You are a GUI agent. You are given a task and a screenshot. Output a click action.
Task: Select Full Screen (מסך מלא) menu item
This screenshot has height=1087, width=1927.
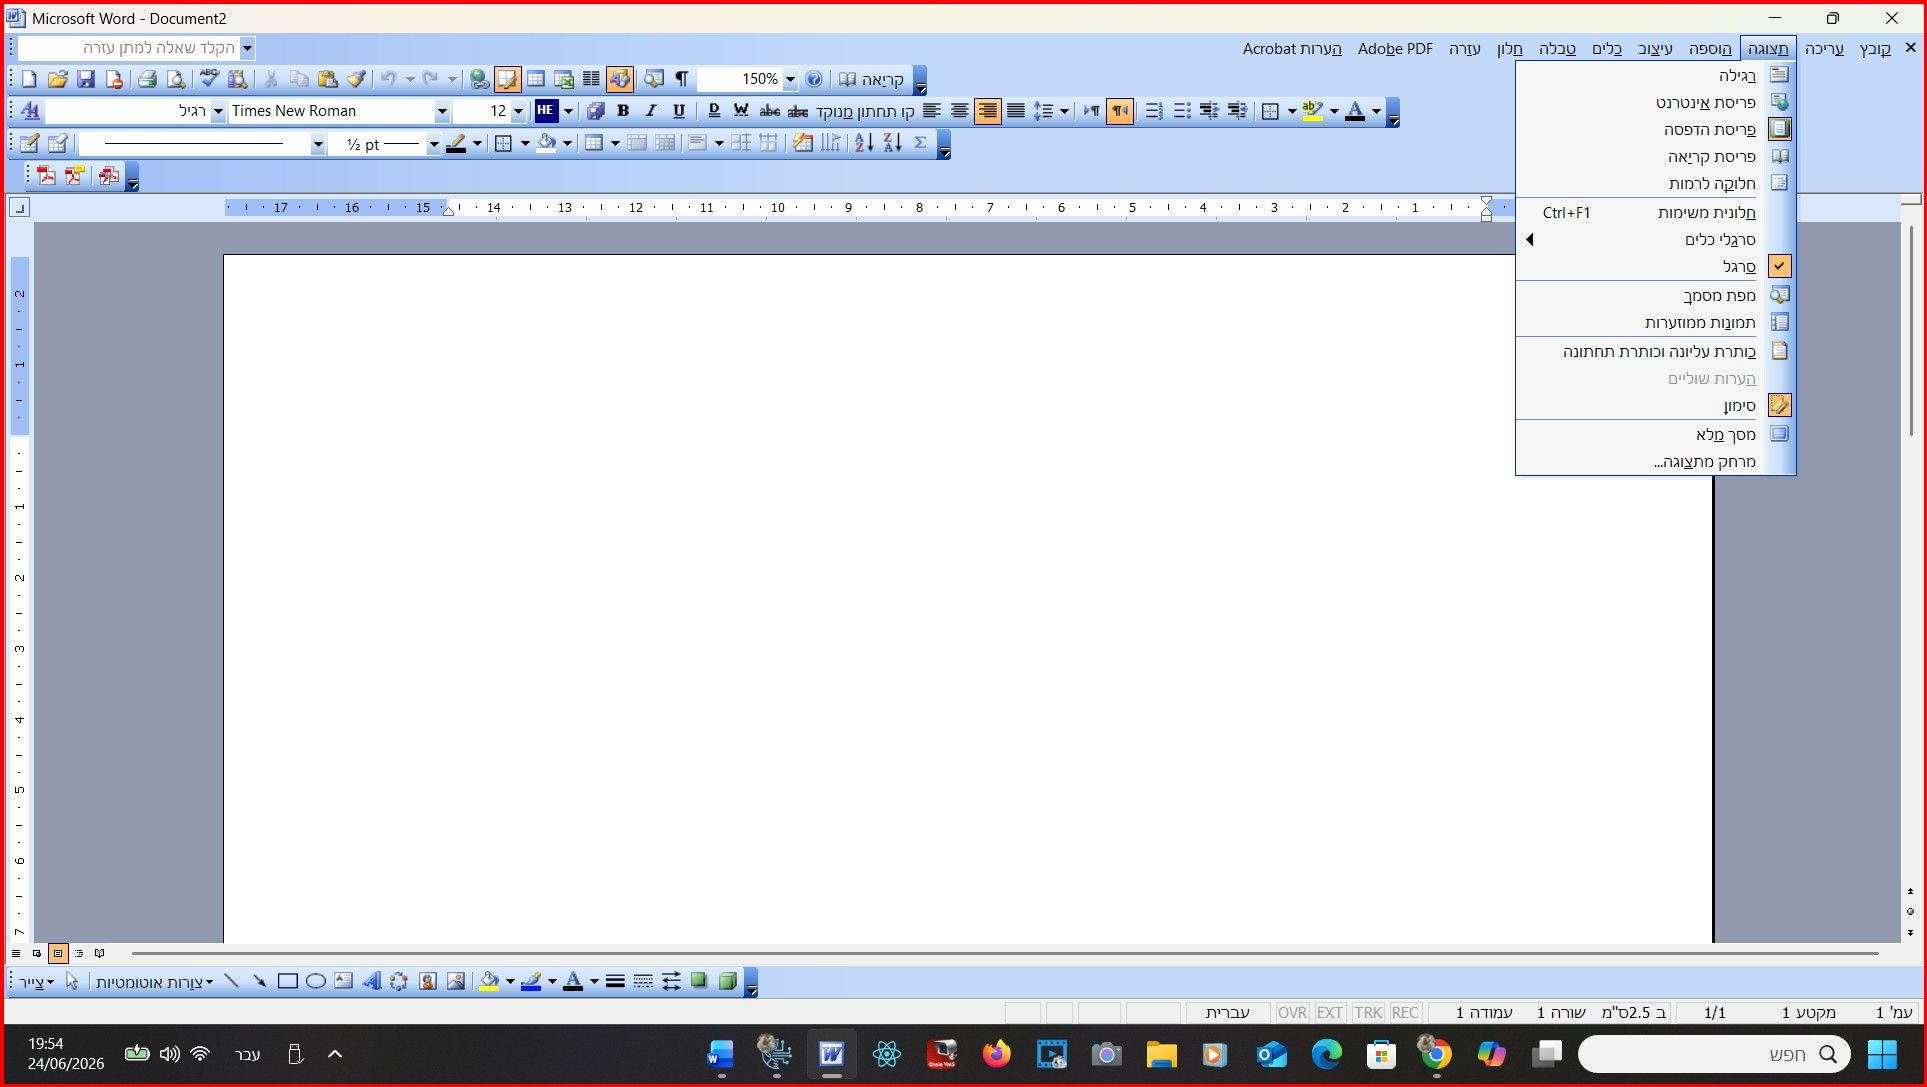coord(1656,434)
